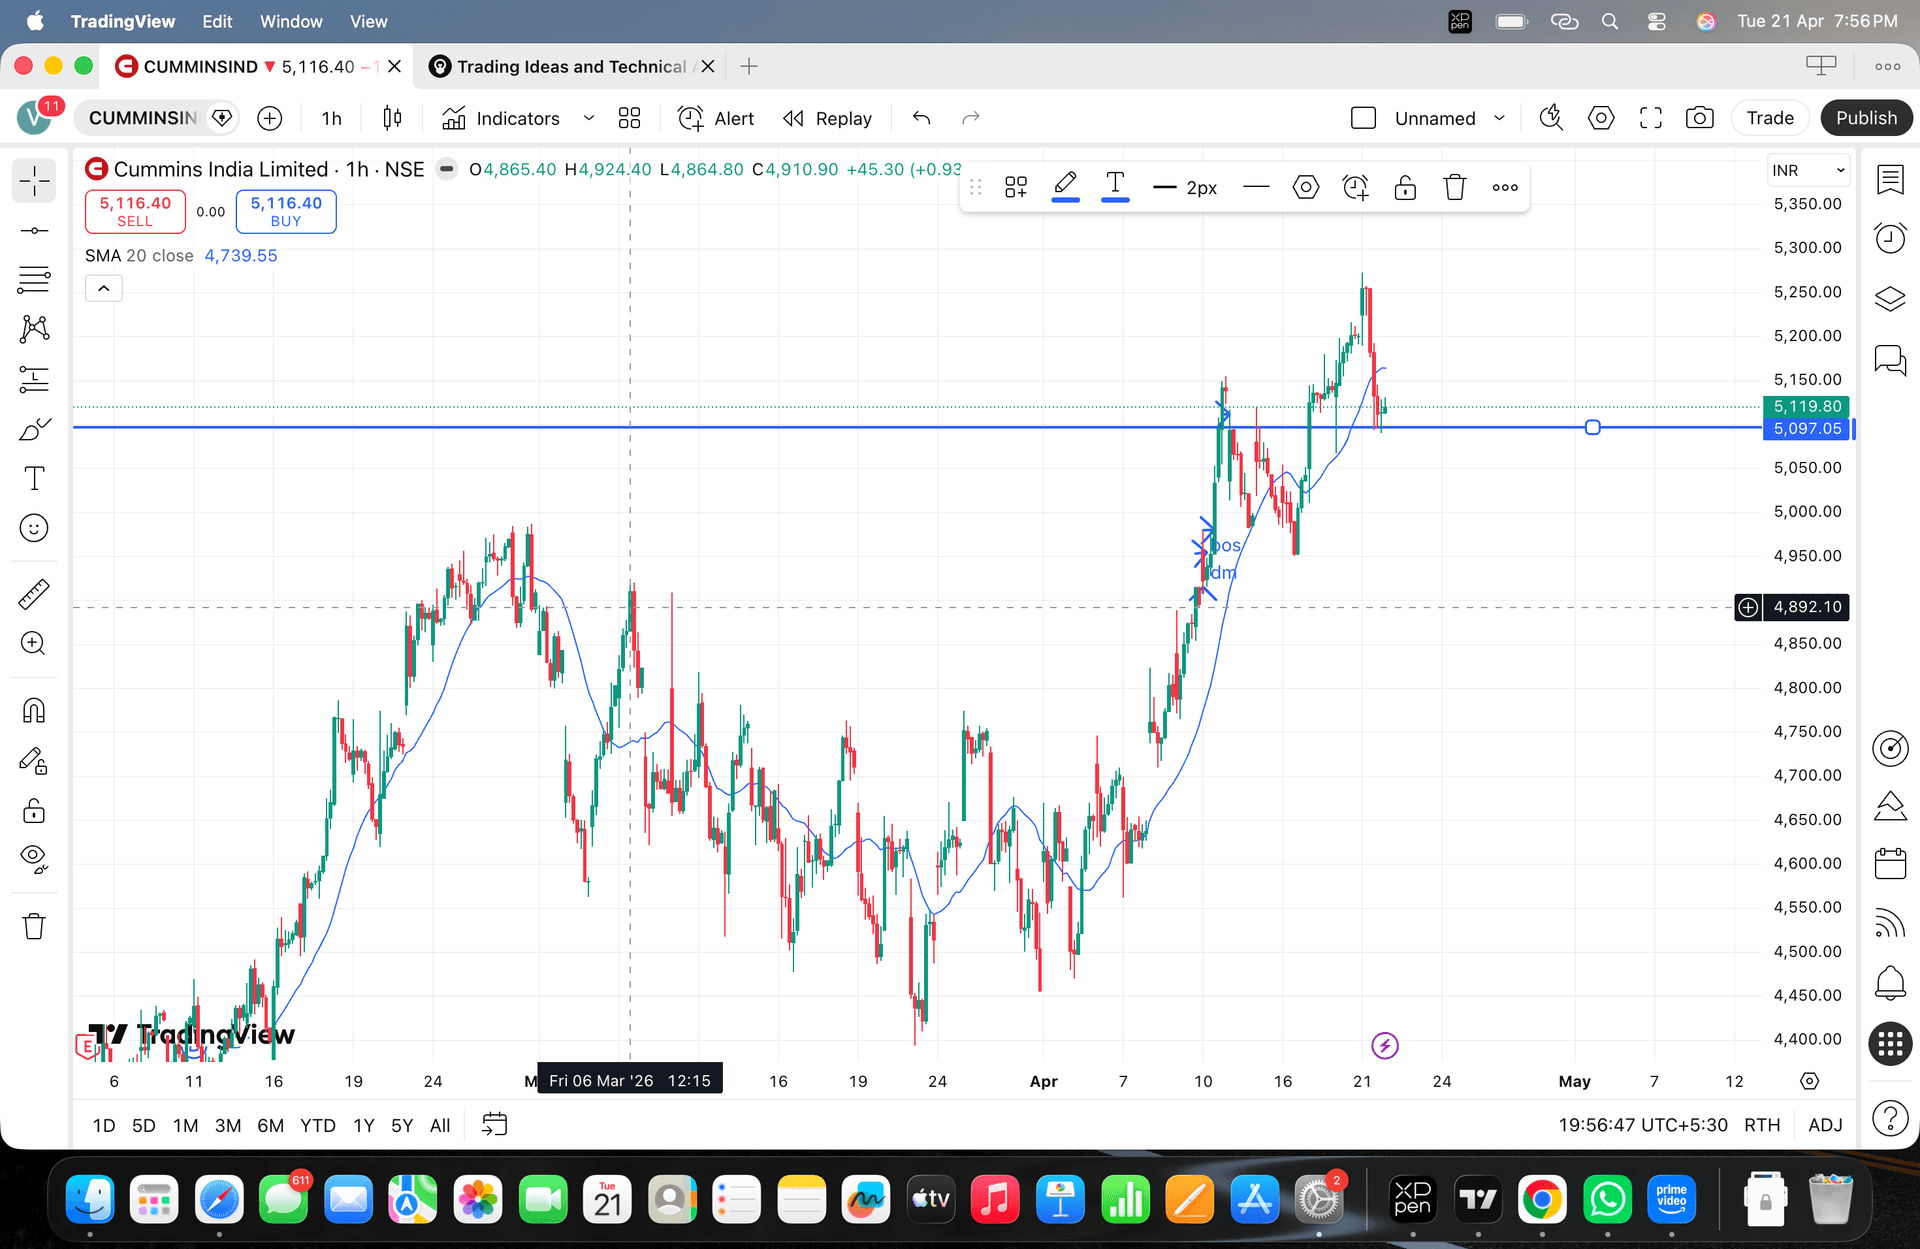The height and width of the screenshot is (1249, 1920).
Task: Select the zoom in tool
Action: [x=34, y=643]
